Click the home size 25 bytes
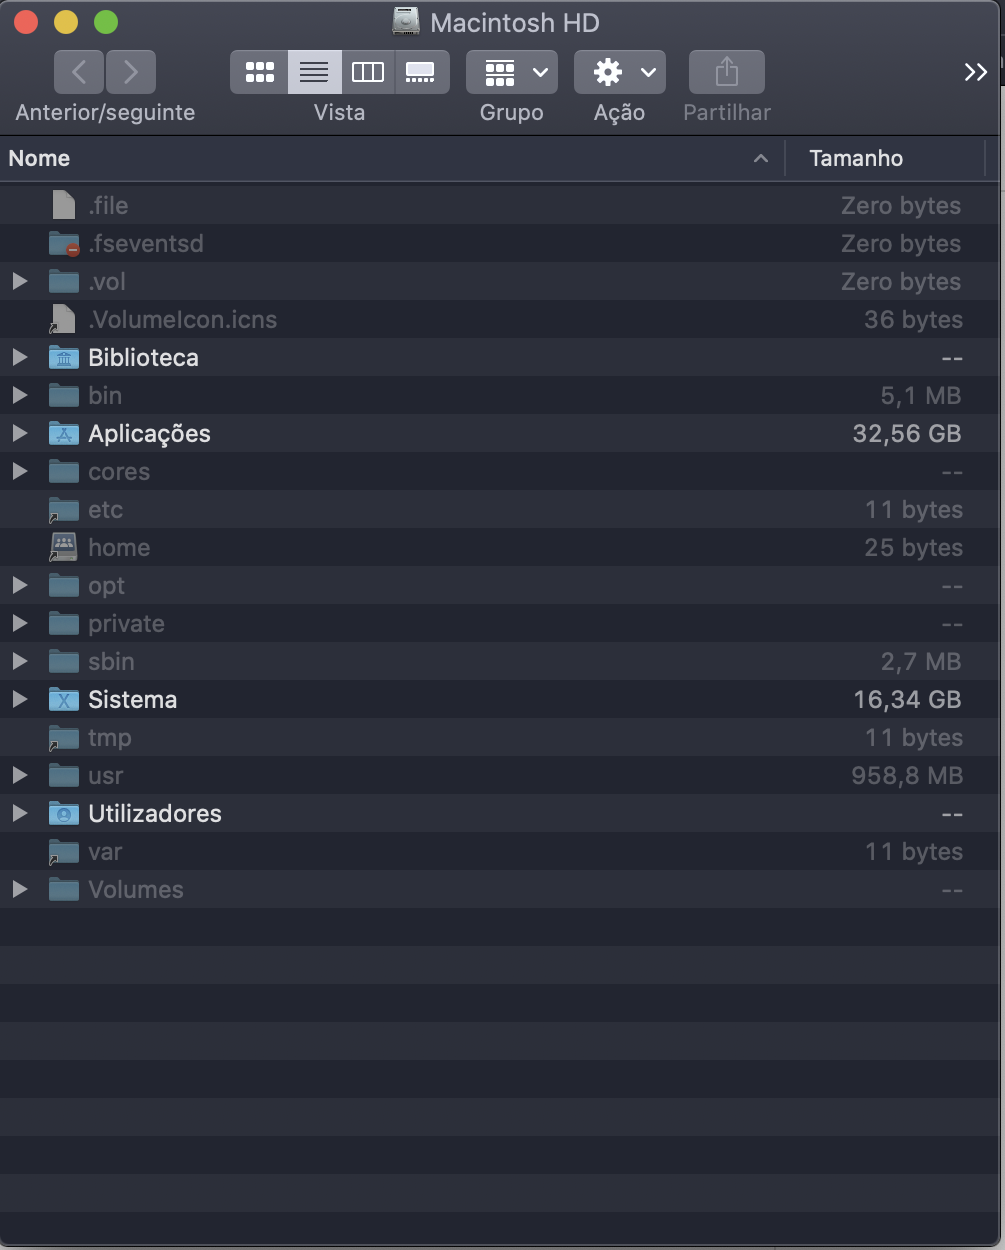1005x1250 pixels. (914, 547)
